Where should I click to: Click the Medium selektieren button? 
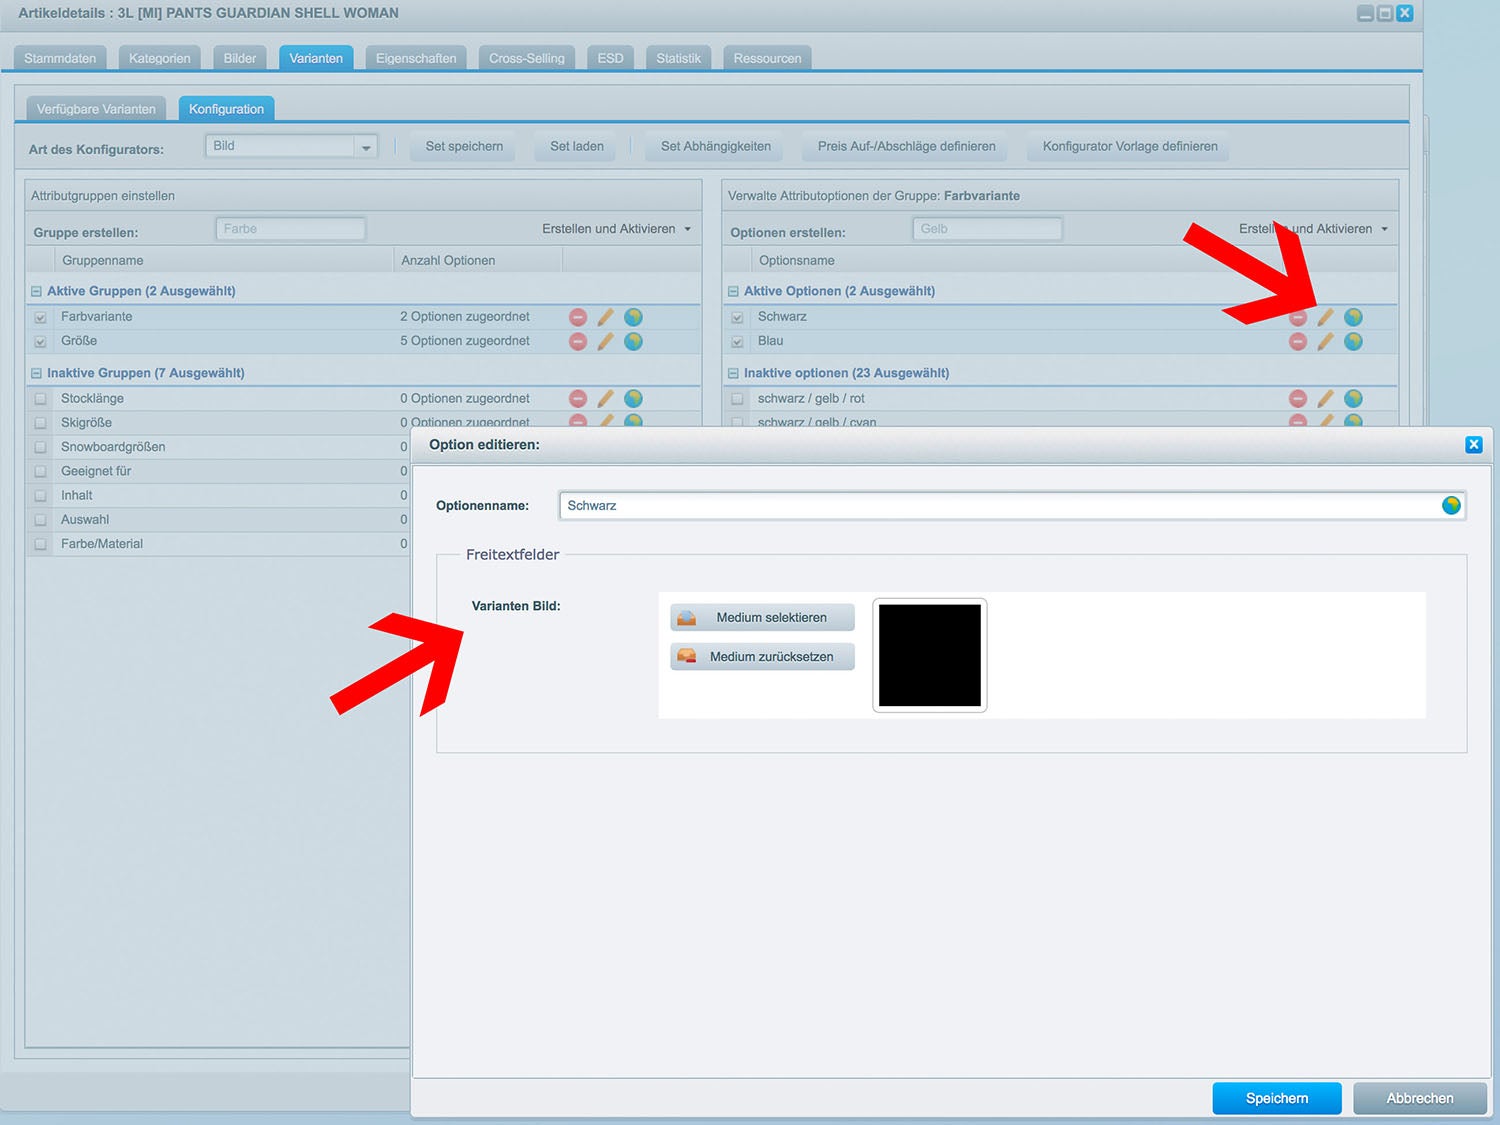pyautogui.click(x=762, y=618)
